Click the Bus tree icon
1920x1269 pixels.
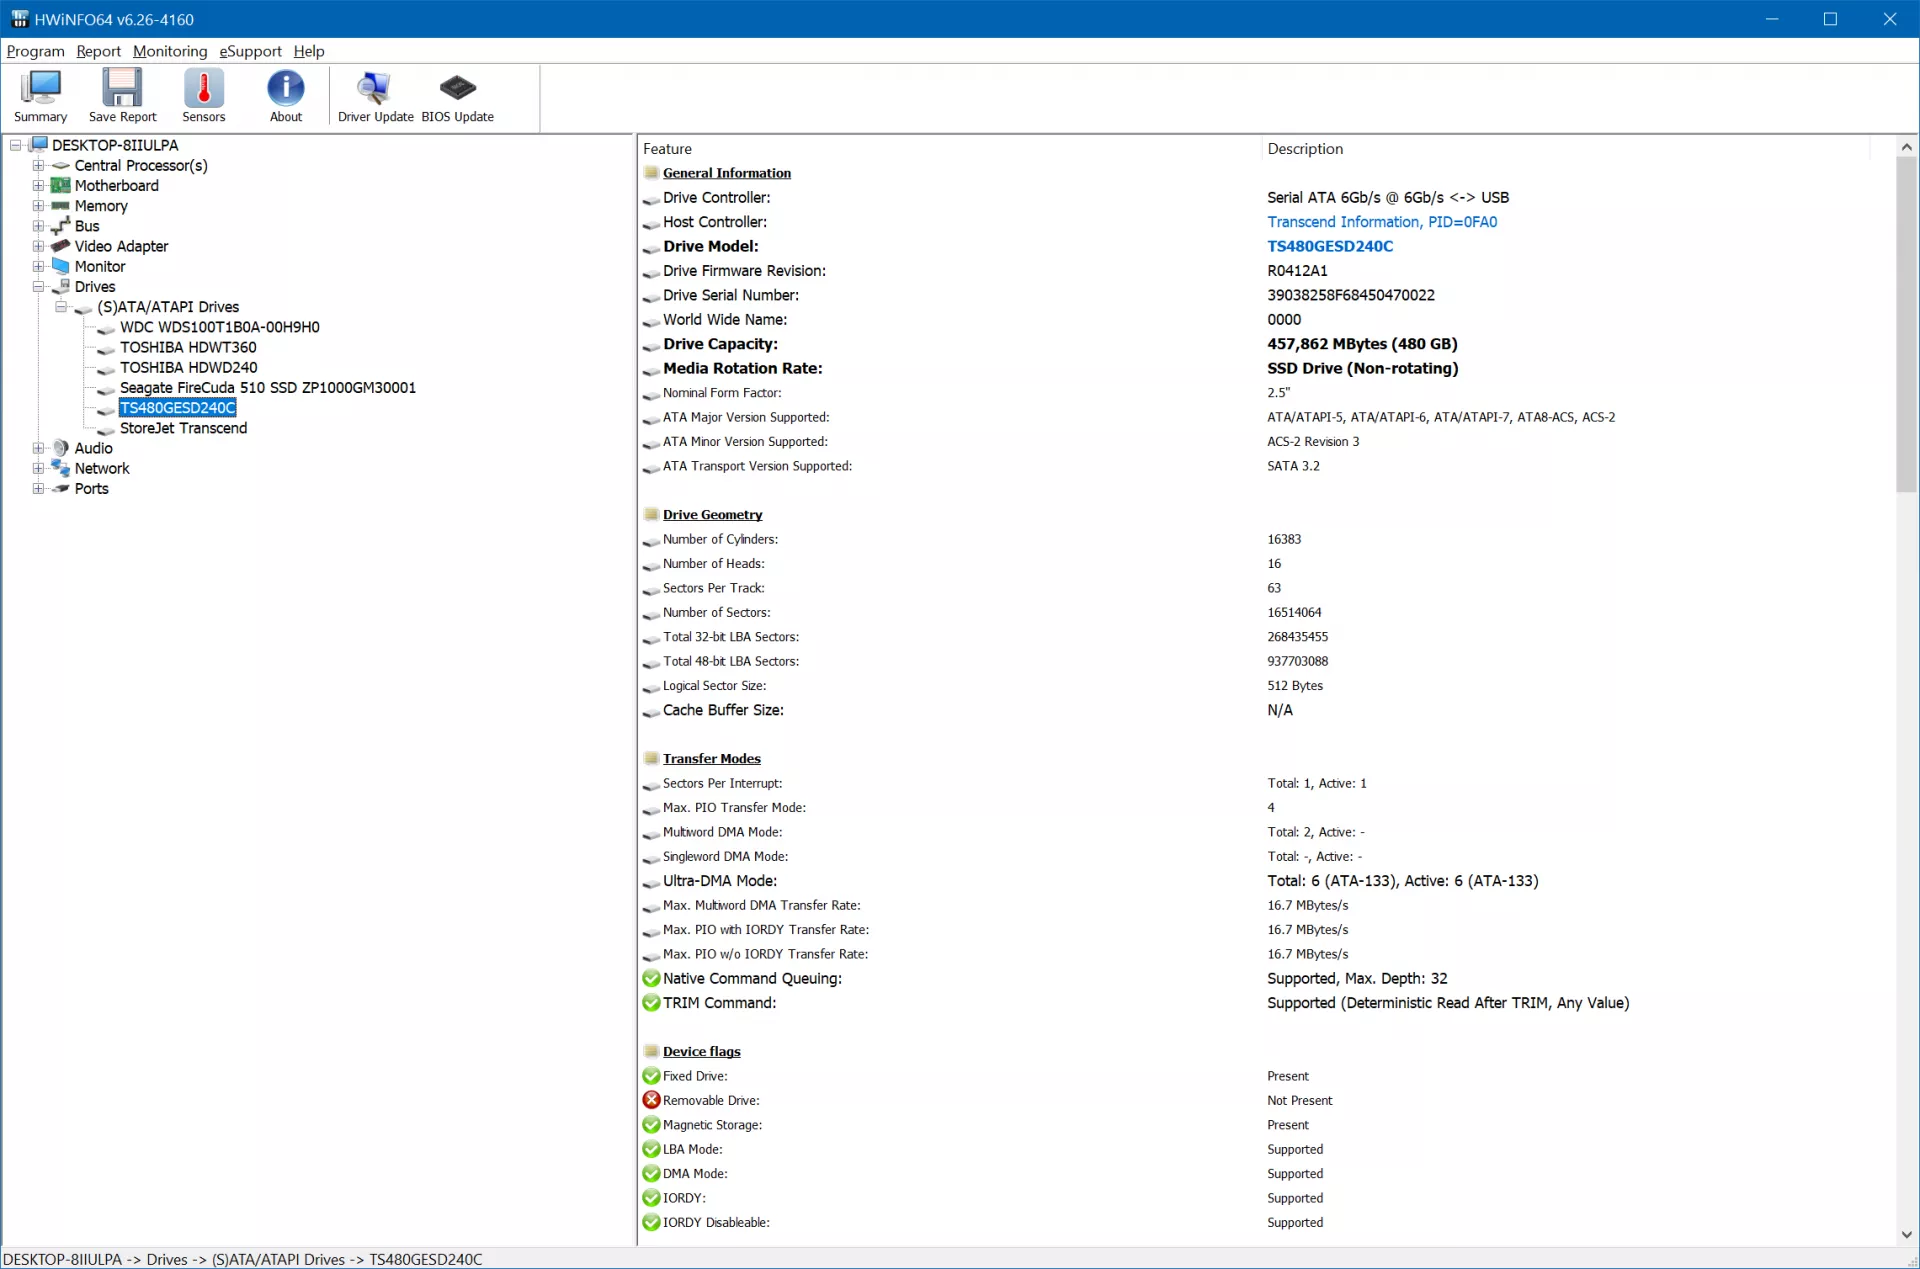click(61, 226)
